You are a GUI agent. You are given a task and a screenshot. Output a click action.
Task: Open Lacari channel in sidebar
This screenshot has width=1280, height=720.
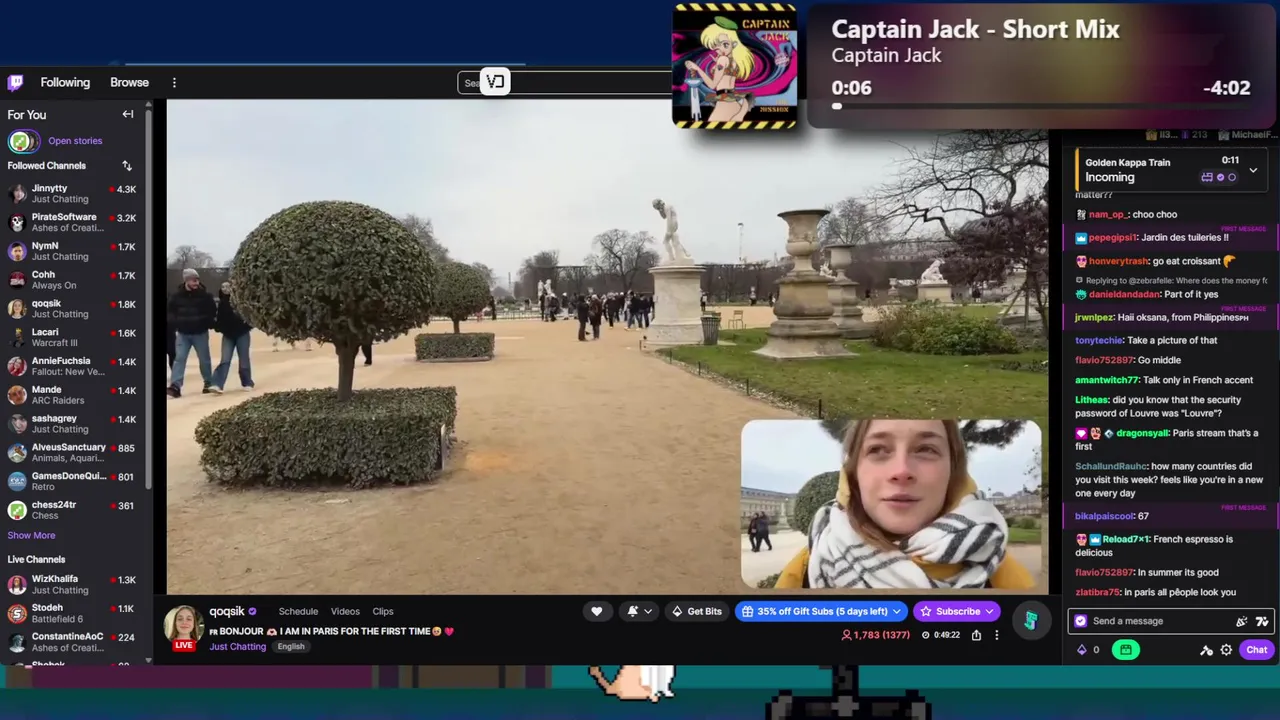72,338
